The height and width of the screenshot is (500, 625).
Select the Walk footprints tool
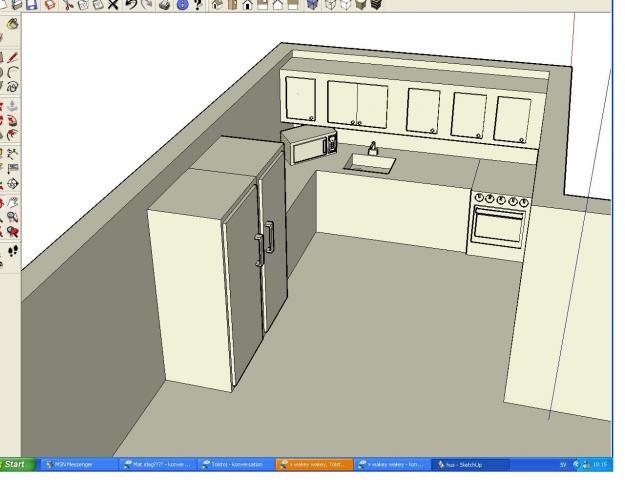(13, 253)
